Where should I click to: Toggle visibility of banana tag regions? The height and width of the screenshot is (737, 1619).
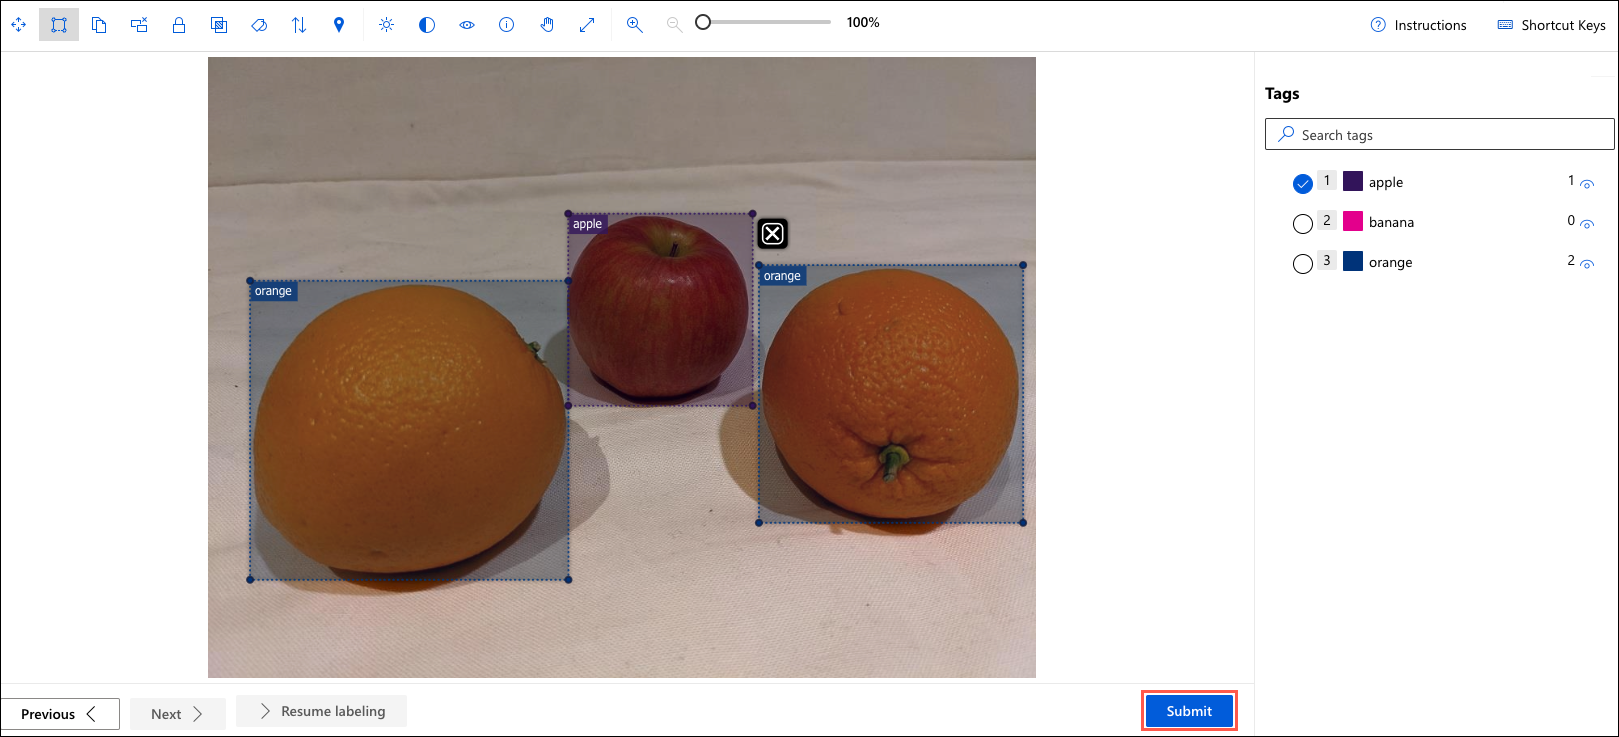pyautogui.click(x=1587, y=224)
